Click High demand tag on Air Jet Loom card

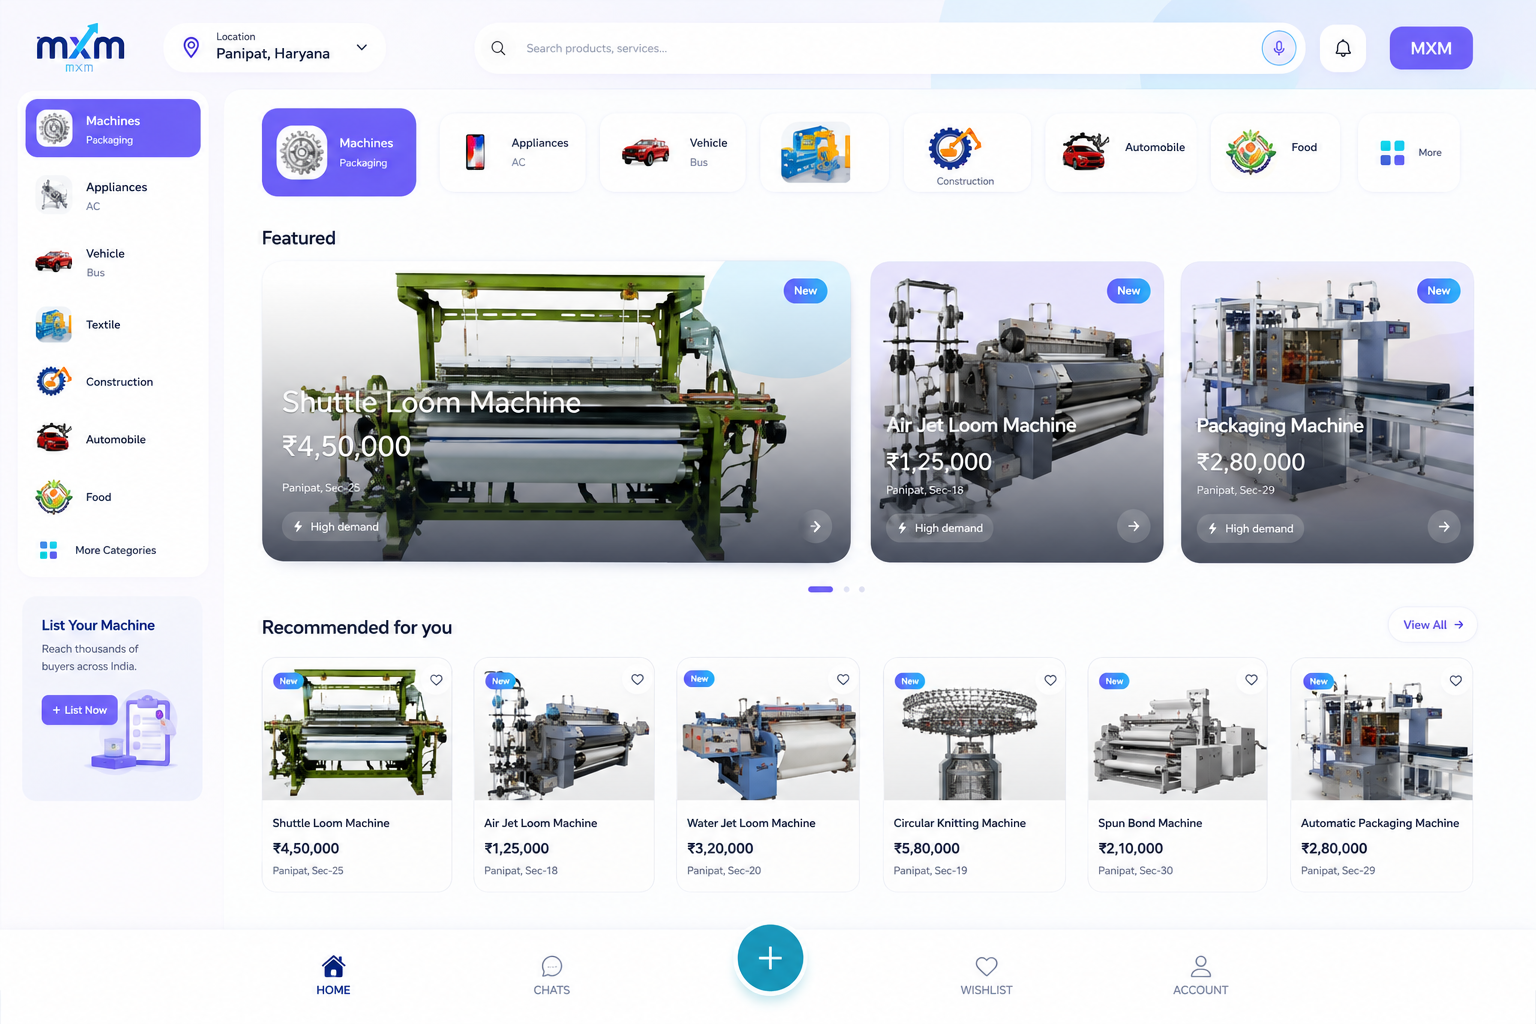pos(940,528)
